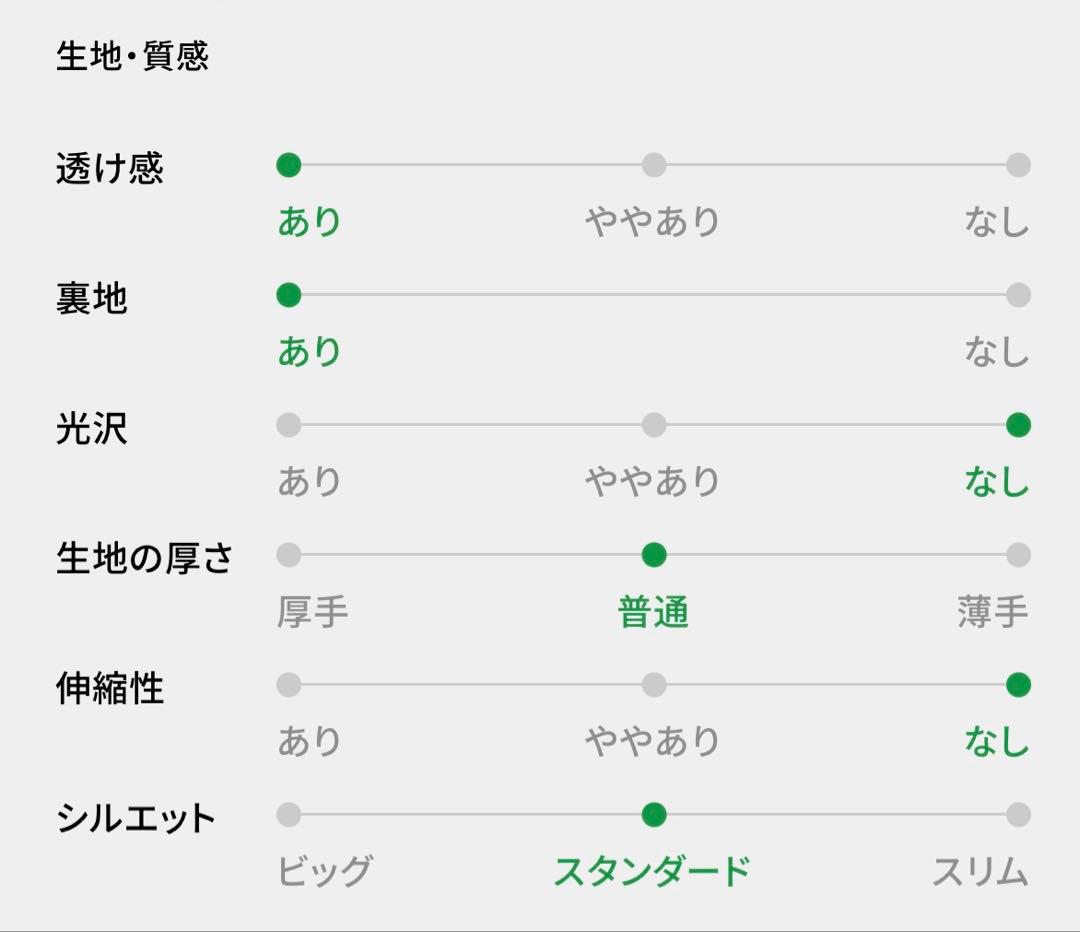Viewport: 1080px width, 932px height.
Task: Set 生地の厚さ to the 厚手 dot
Action: point(289,555)
